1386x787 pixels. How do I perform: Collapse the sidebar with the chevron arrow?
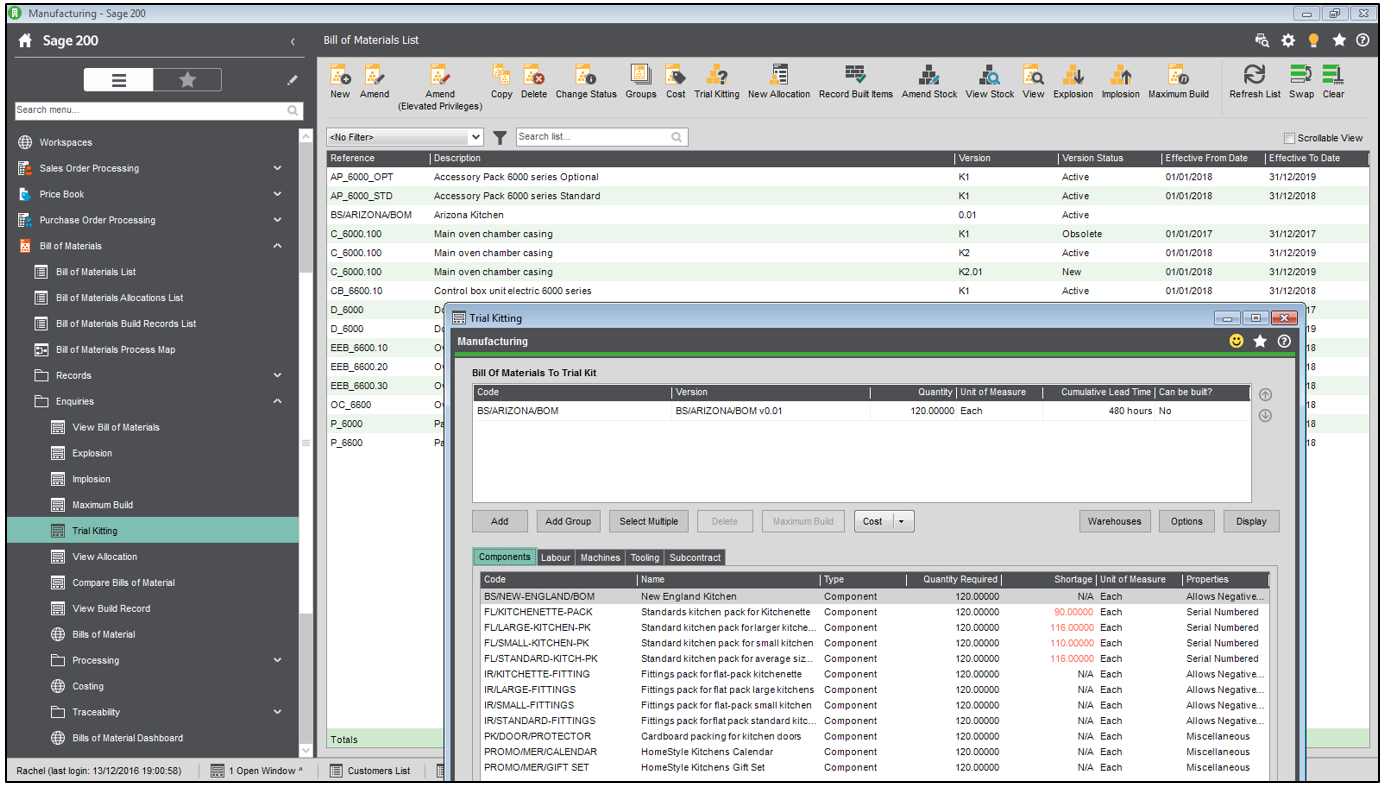[292, 42]
